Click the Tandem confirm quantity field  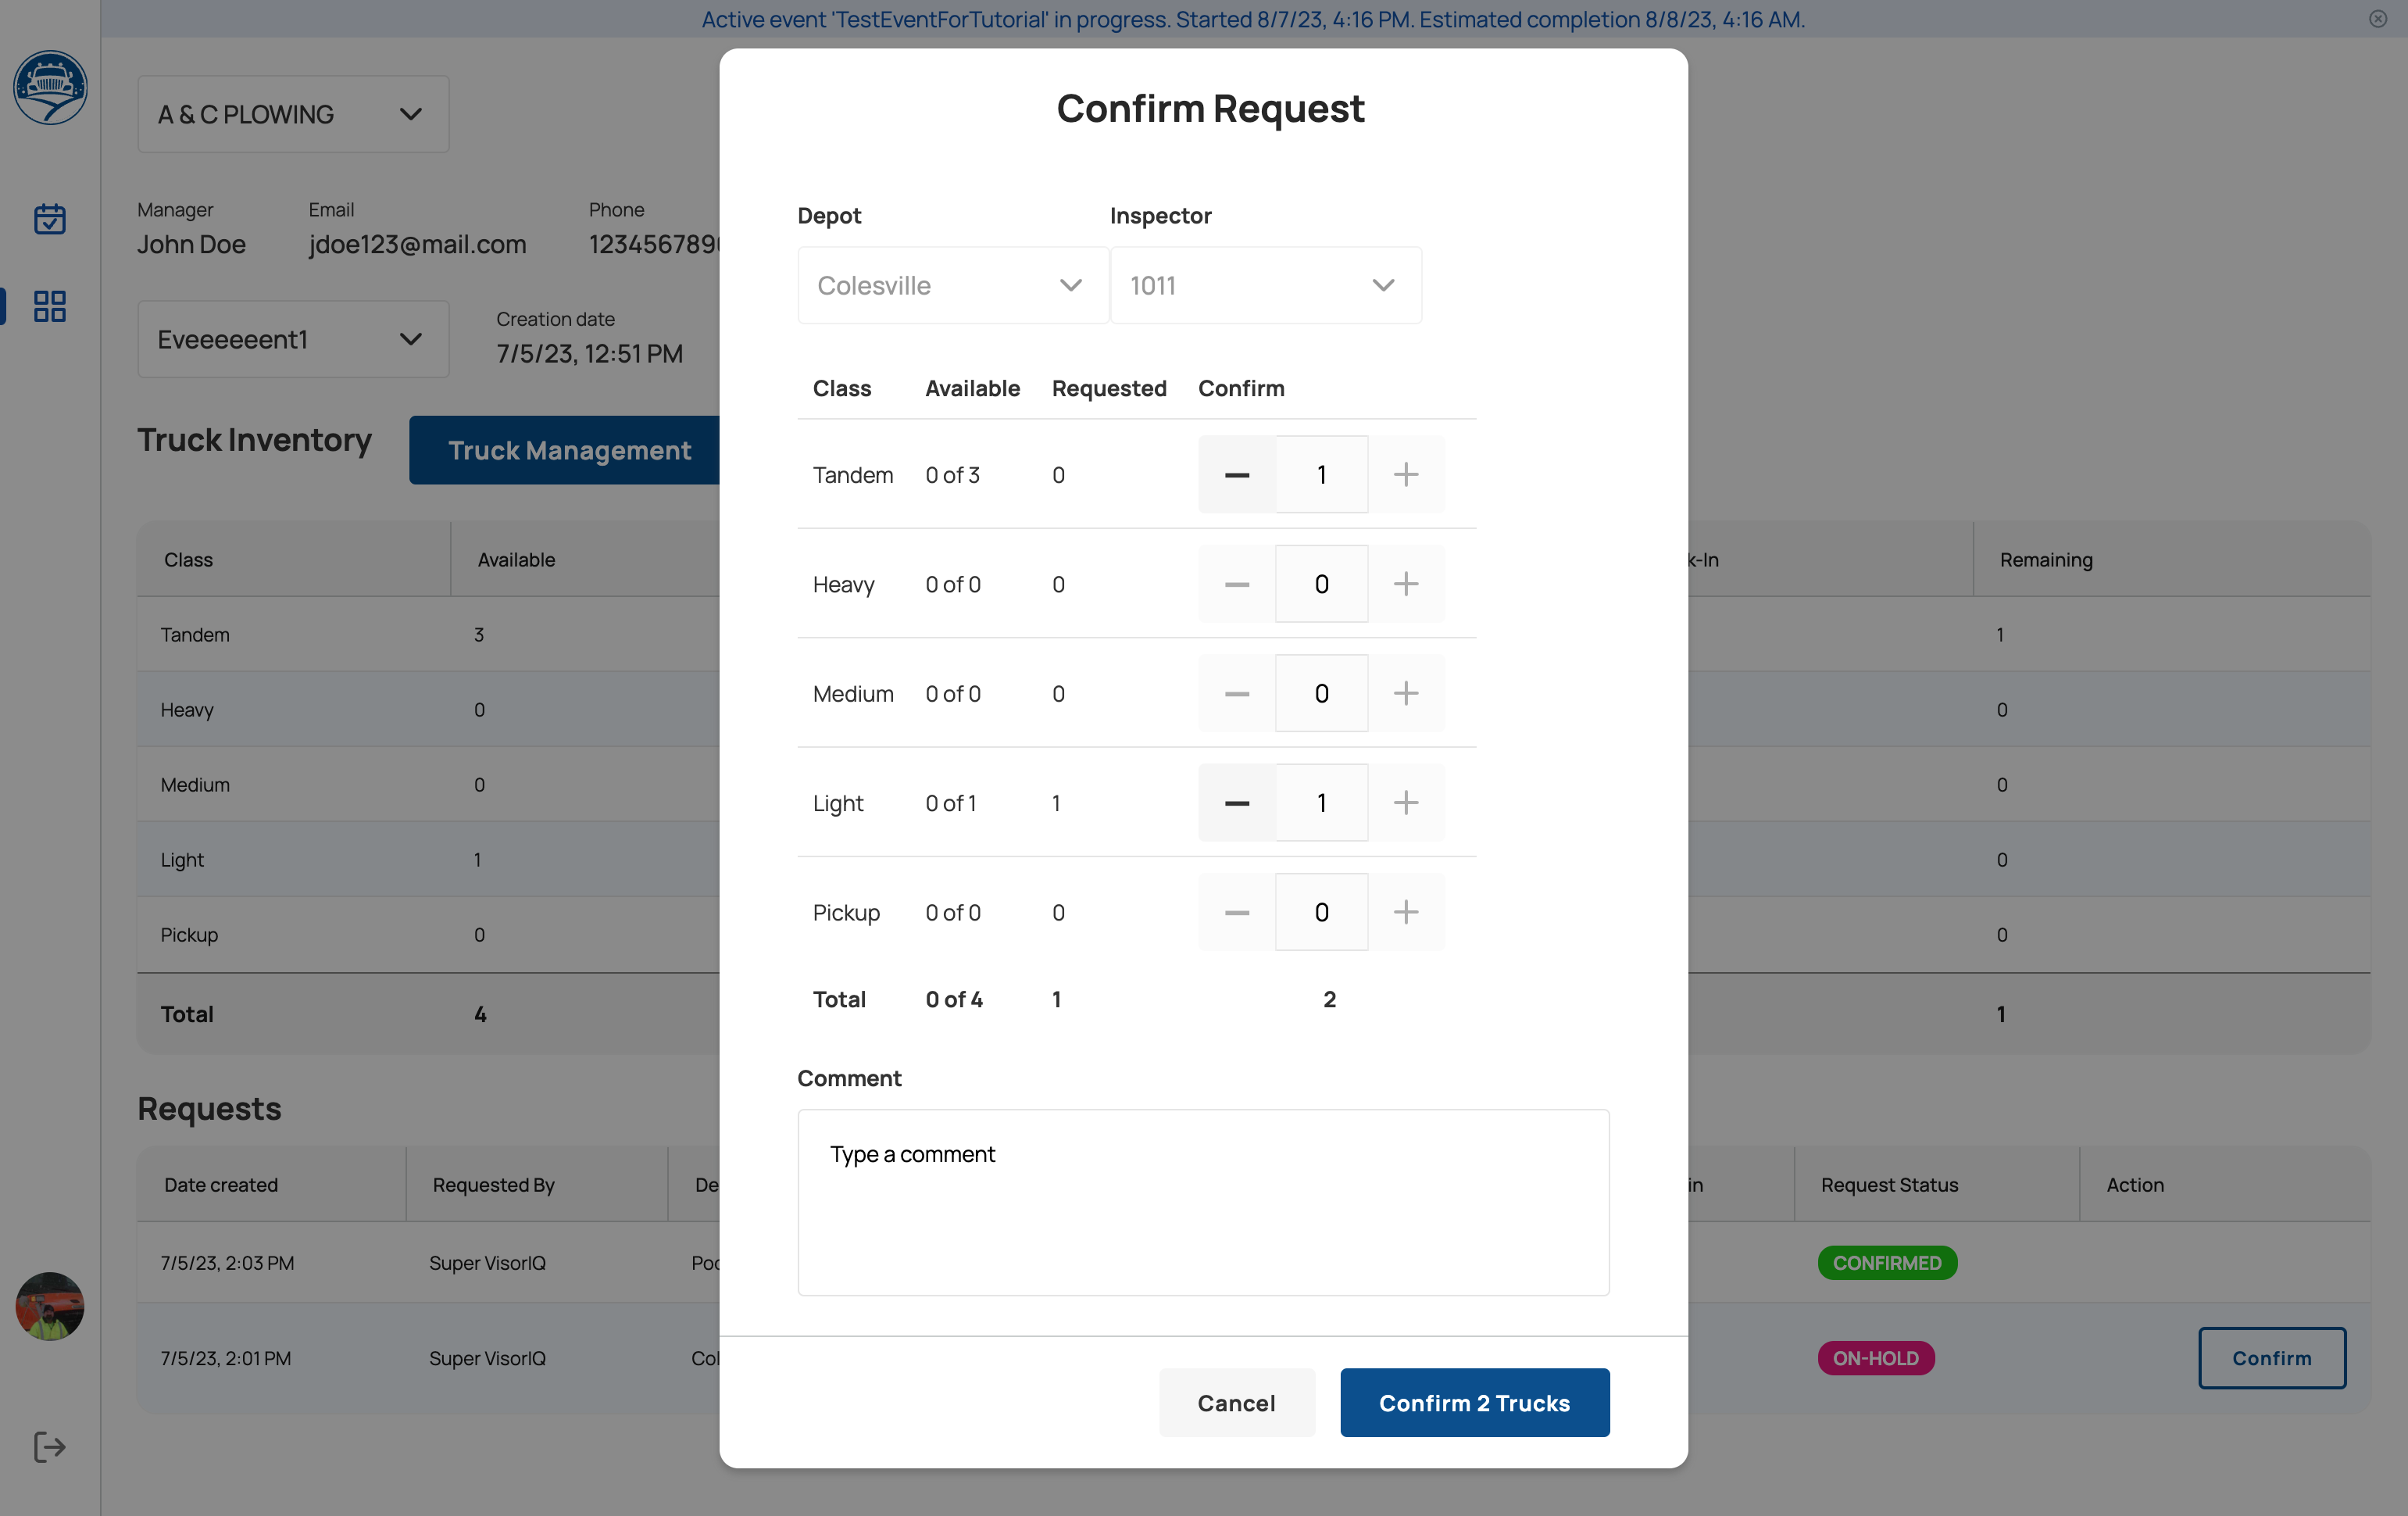click(x=1321, y=475)
